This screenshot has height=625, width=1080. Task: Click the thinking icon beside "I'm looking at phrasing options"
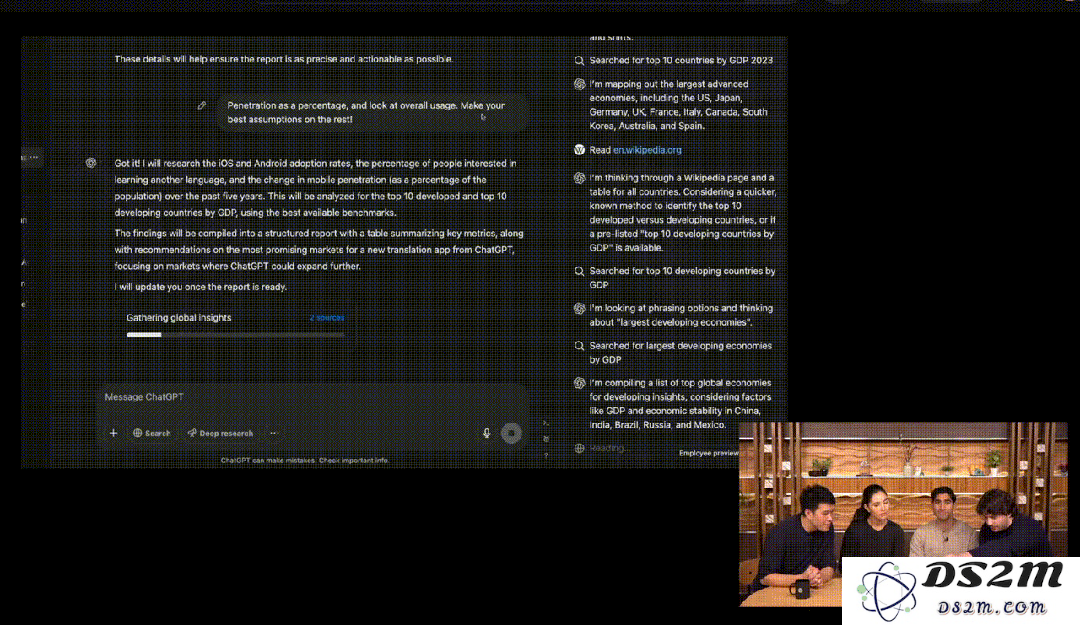click(x=579, y=309)
